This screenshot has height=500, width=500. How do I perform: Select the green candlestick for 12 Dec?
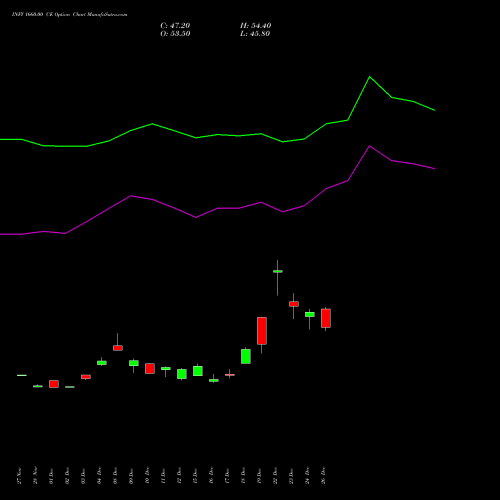(x=182, y=374)
